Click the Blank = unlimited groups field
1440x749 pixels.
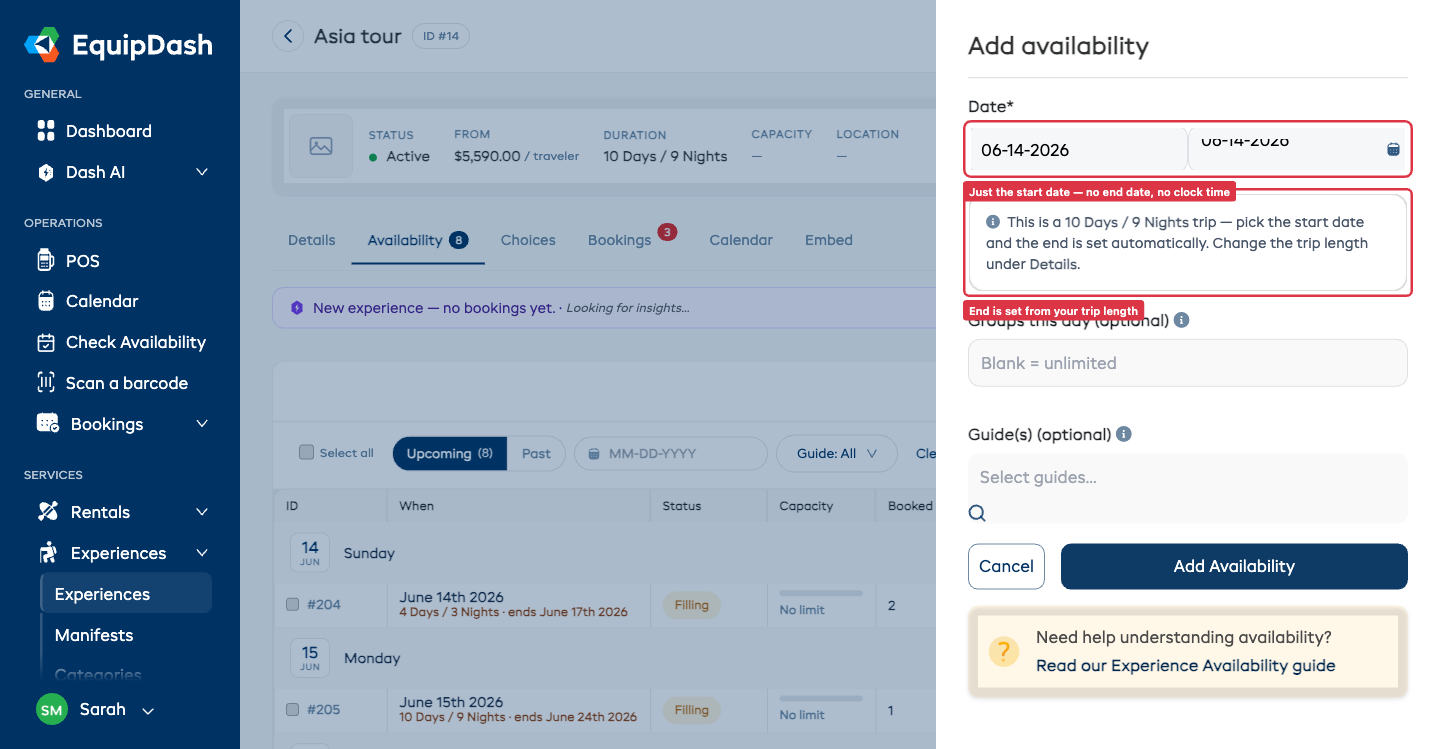coord(1188,363)
